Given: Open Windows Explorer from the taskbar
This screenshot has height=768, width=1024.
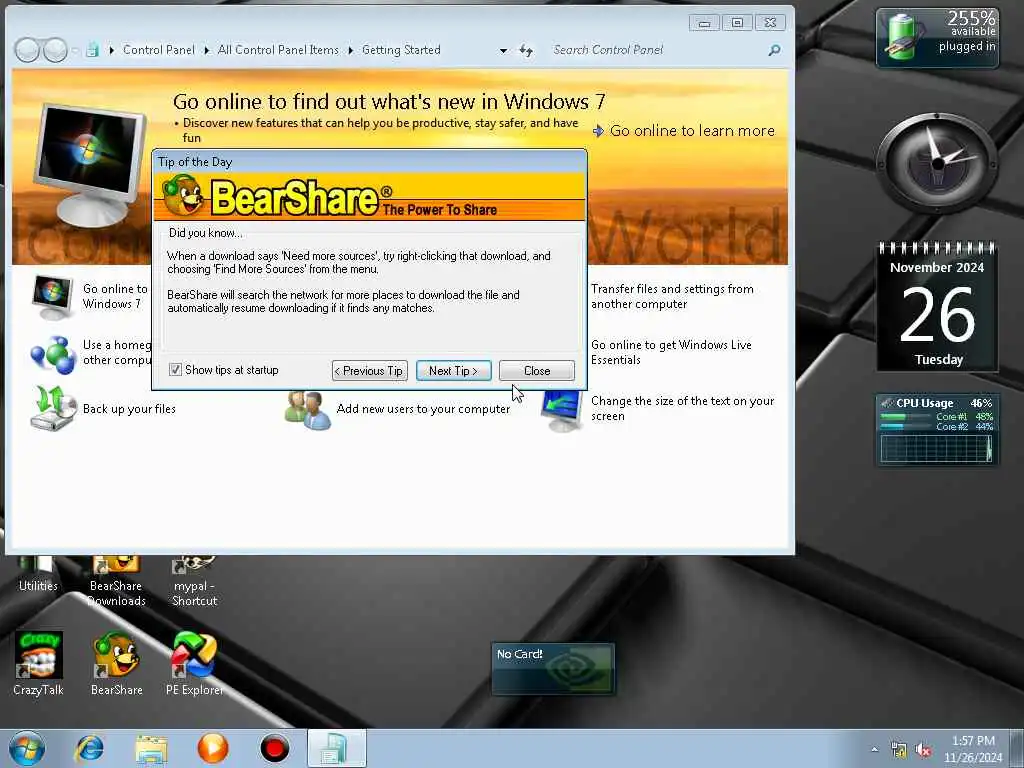Looking at the screenshot, I should point(152,748).
